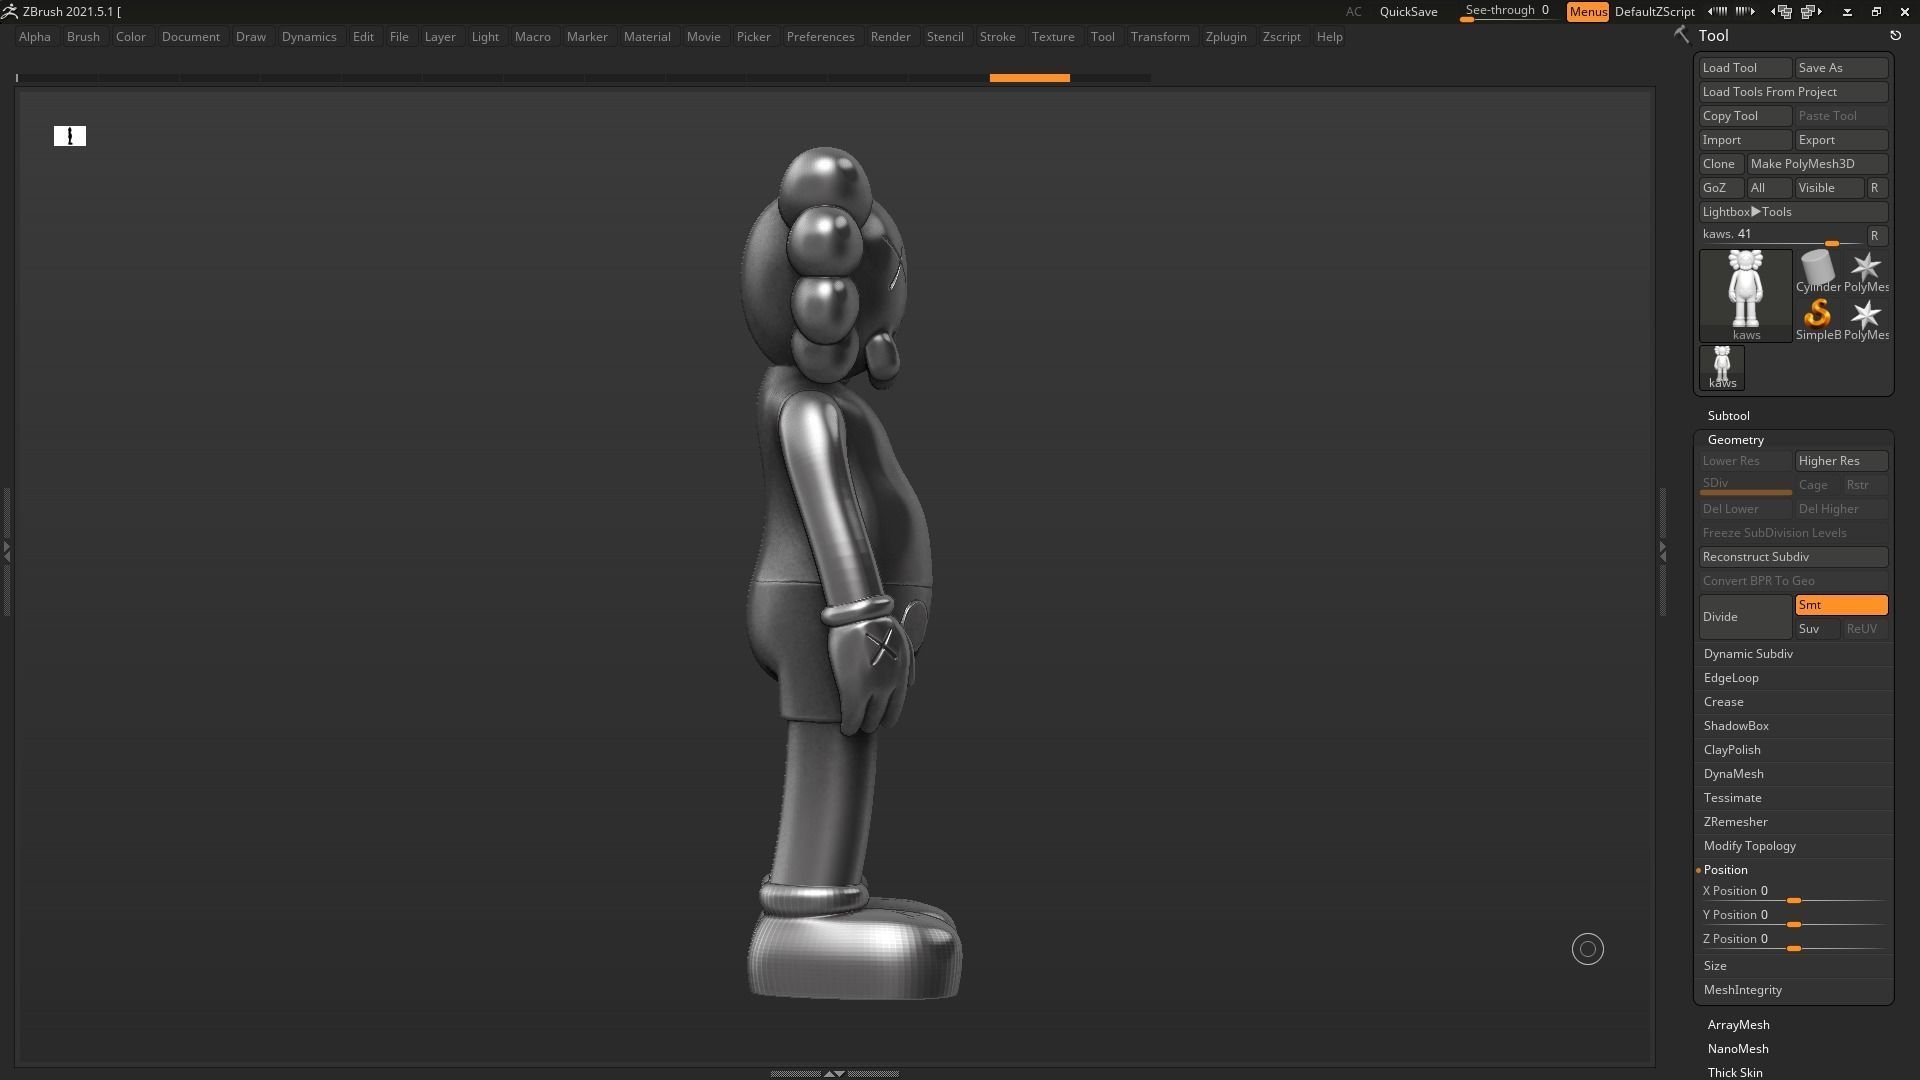Expand the ArrayMesh section
This screenshot has height=1080, width=1920.
pyautogui.click(x=1738, y=1025)
